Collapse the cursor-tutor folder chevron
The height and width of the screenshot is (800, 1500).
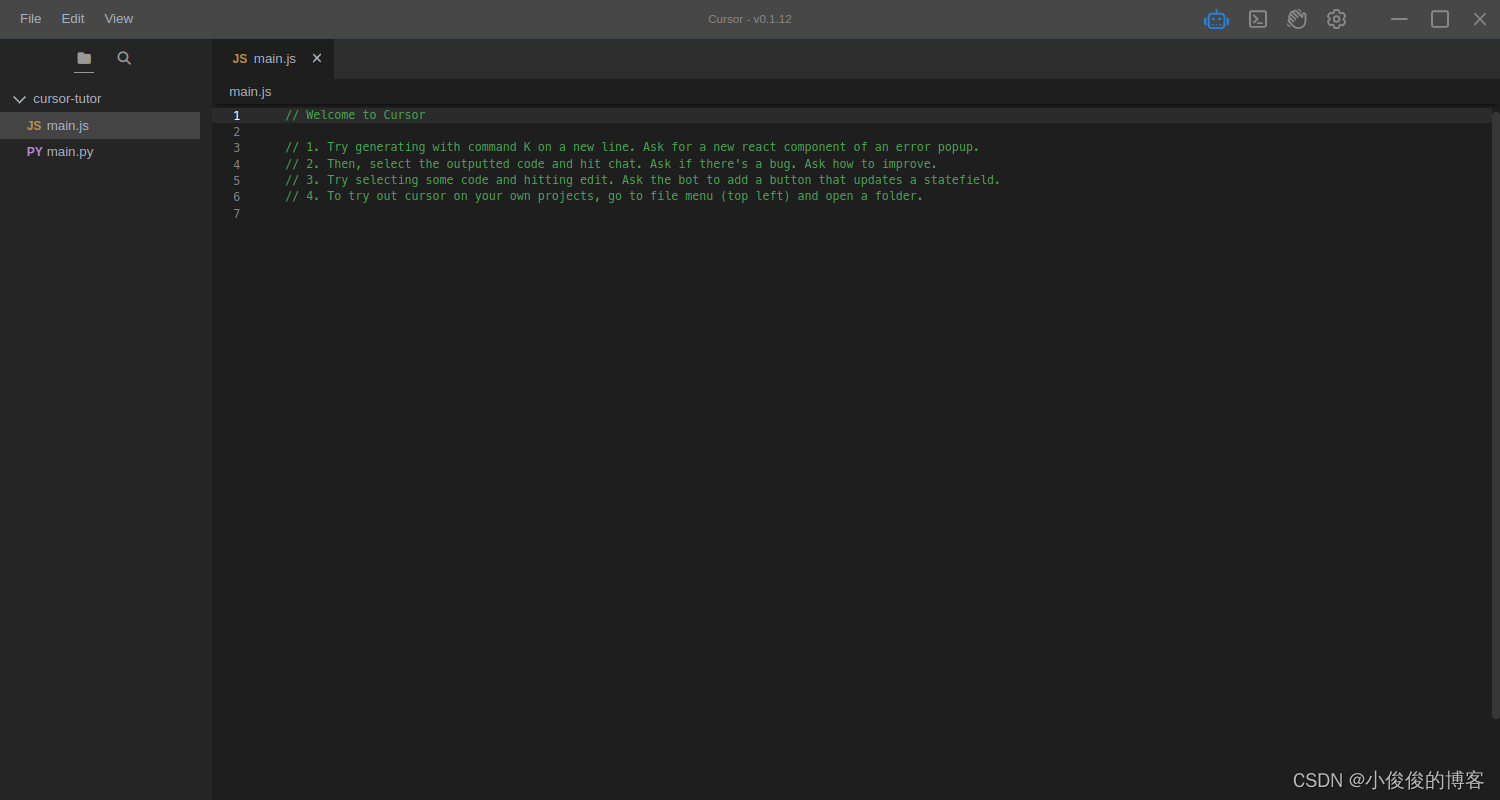[x=19, y=99]
